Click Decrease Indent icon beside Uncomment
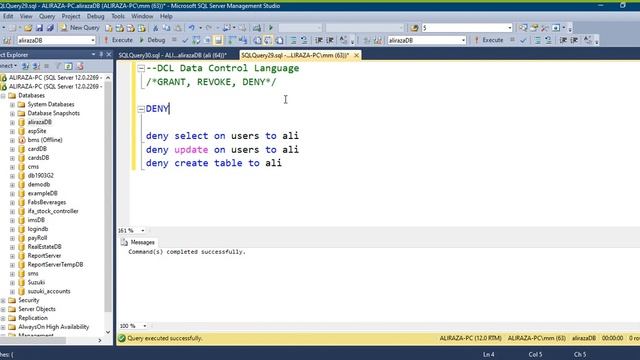 point(318,40)
